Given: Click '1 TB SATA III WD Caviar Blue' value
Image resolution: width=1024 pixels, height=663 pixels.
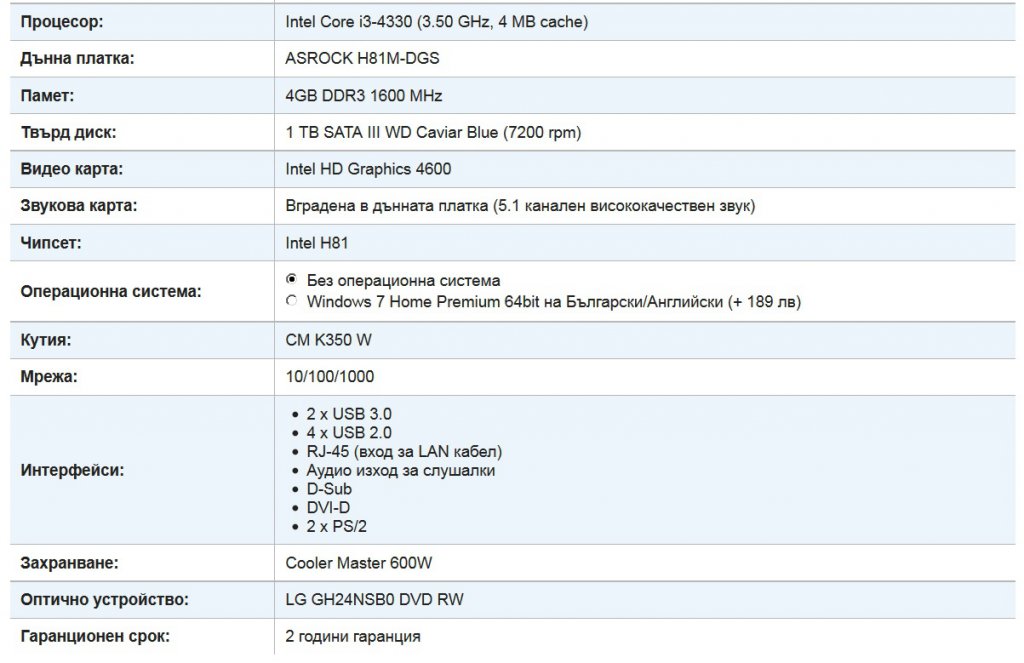Looking at the screenshot, I should click(x=392, y=132).
